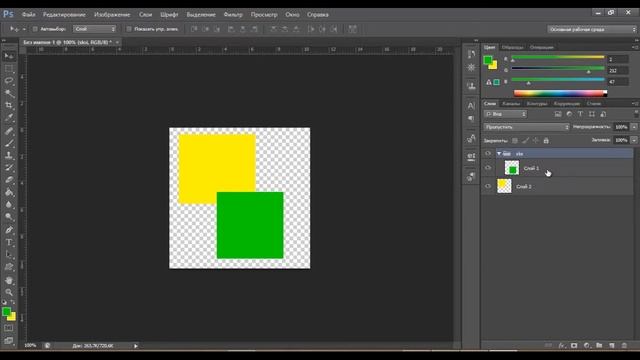Click the Слой 1 layer thumbnail
Image resolution: width=640 pixels, height=360 pixels.
pos(511,168)
